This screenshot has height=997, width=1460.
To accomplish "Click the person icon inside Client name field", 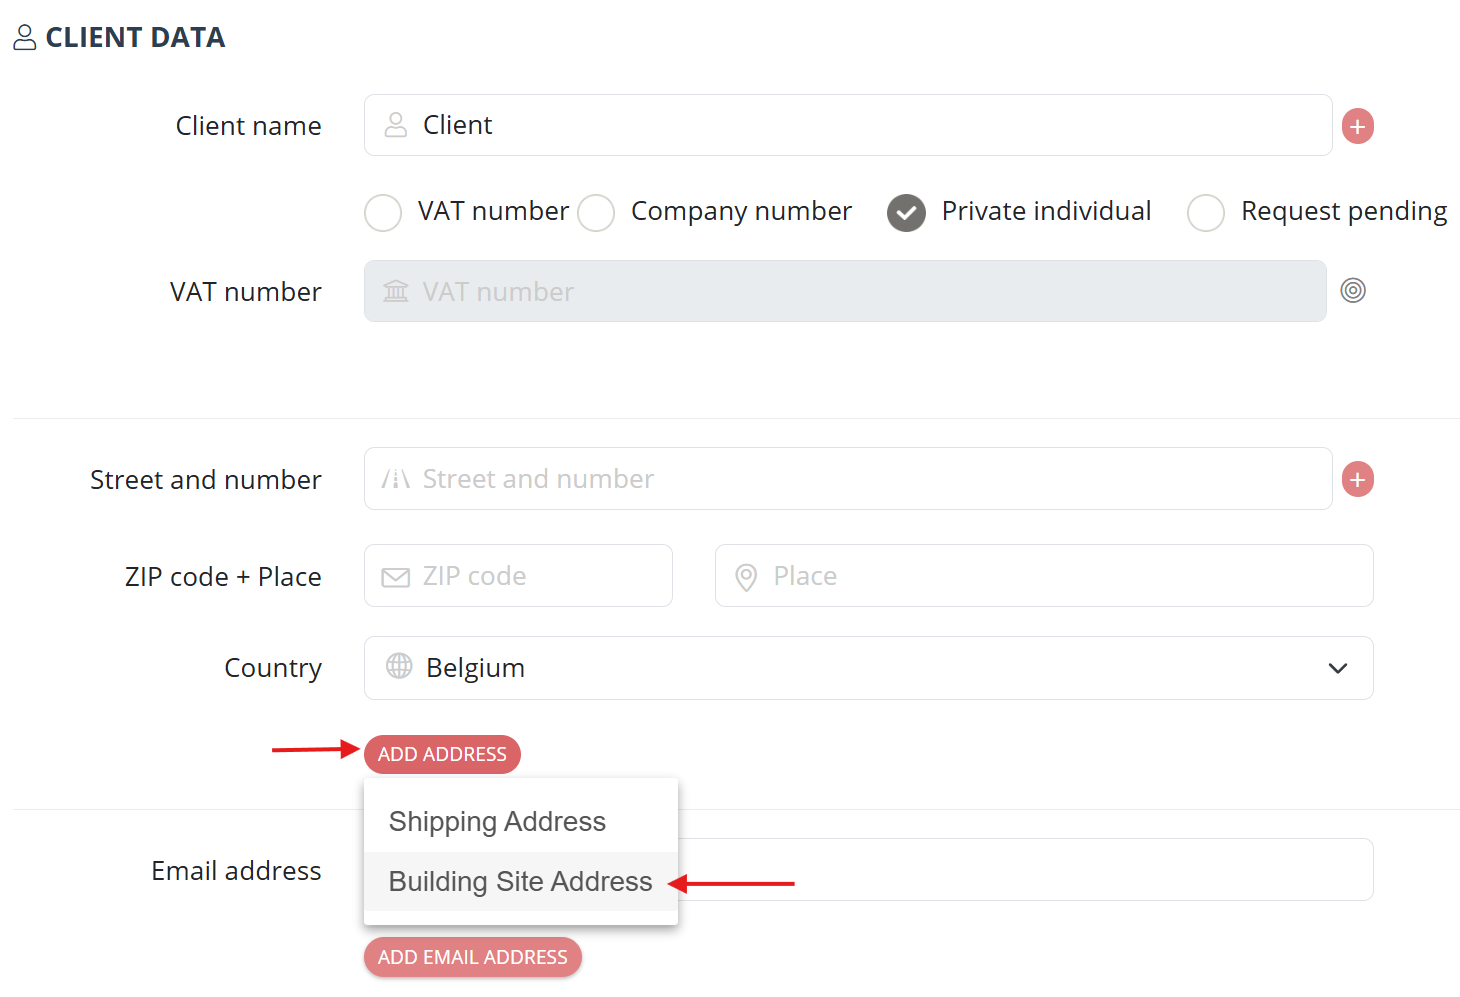I will point(396,125).
